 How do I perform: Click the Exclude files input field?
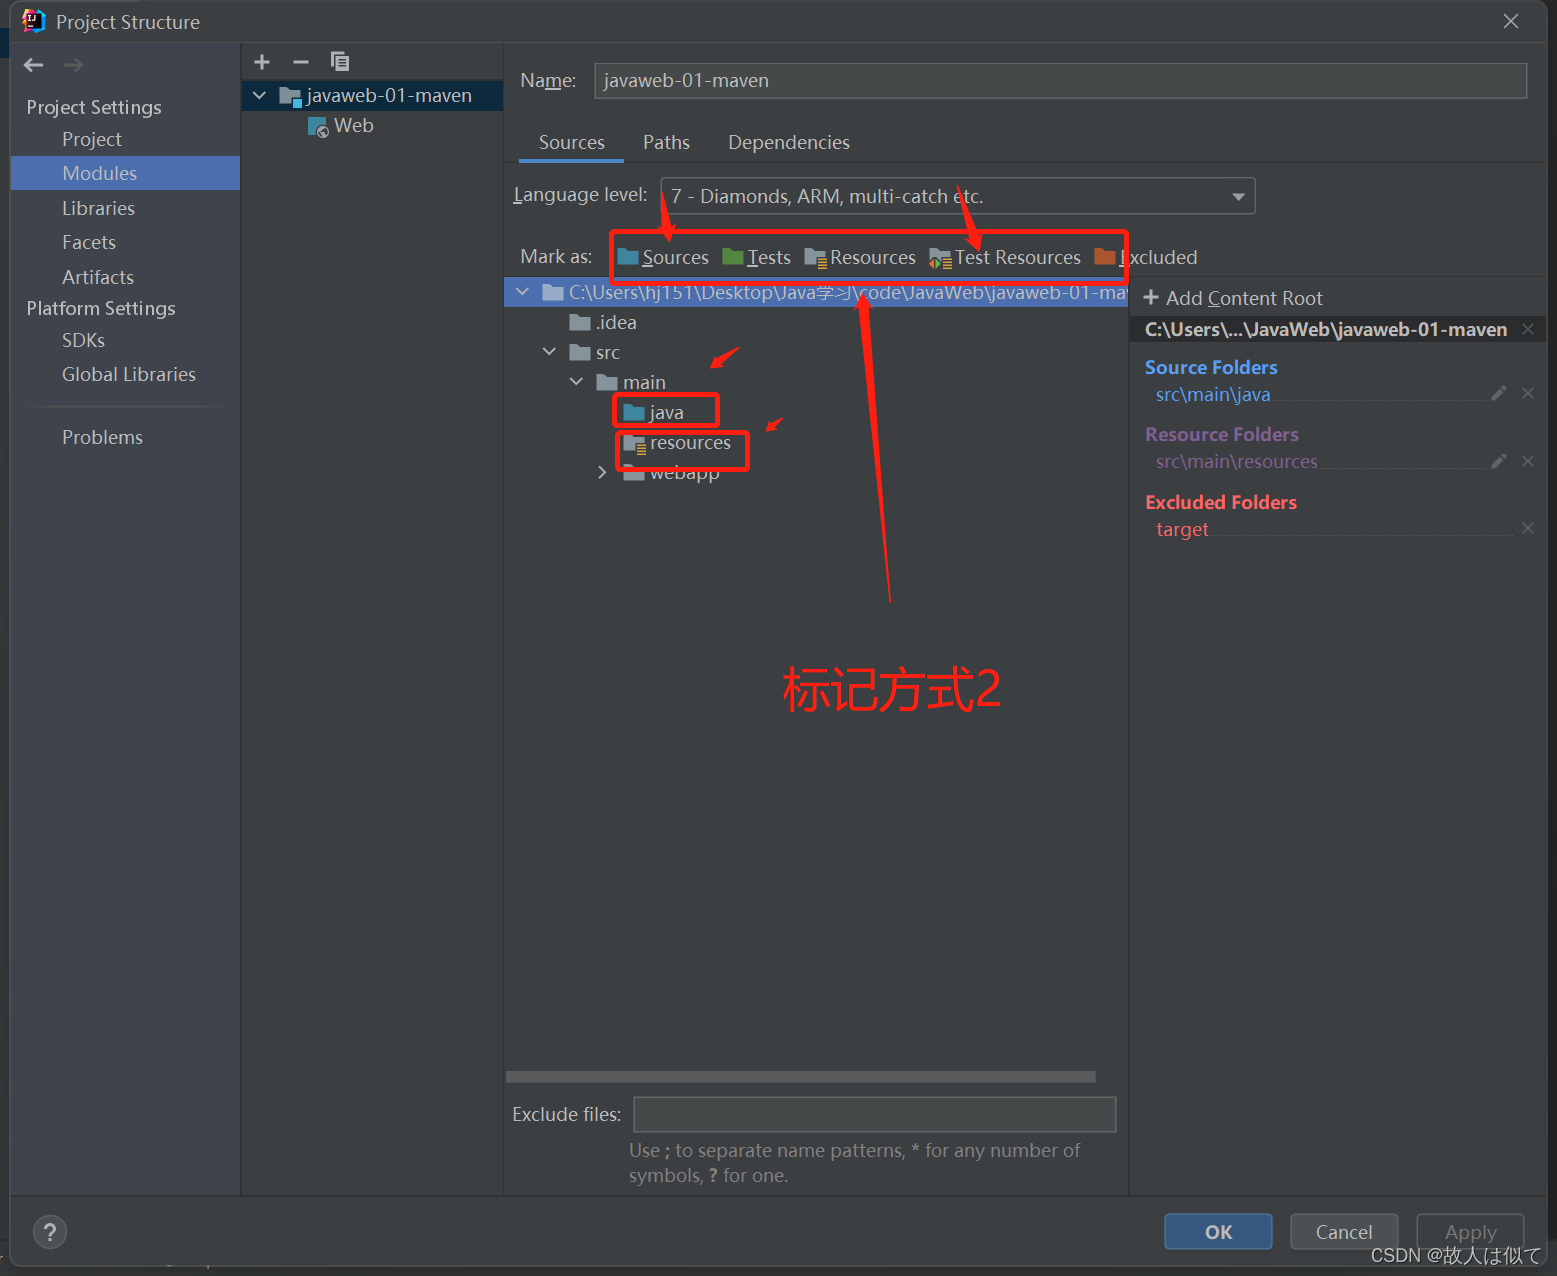[875, 1114]
